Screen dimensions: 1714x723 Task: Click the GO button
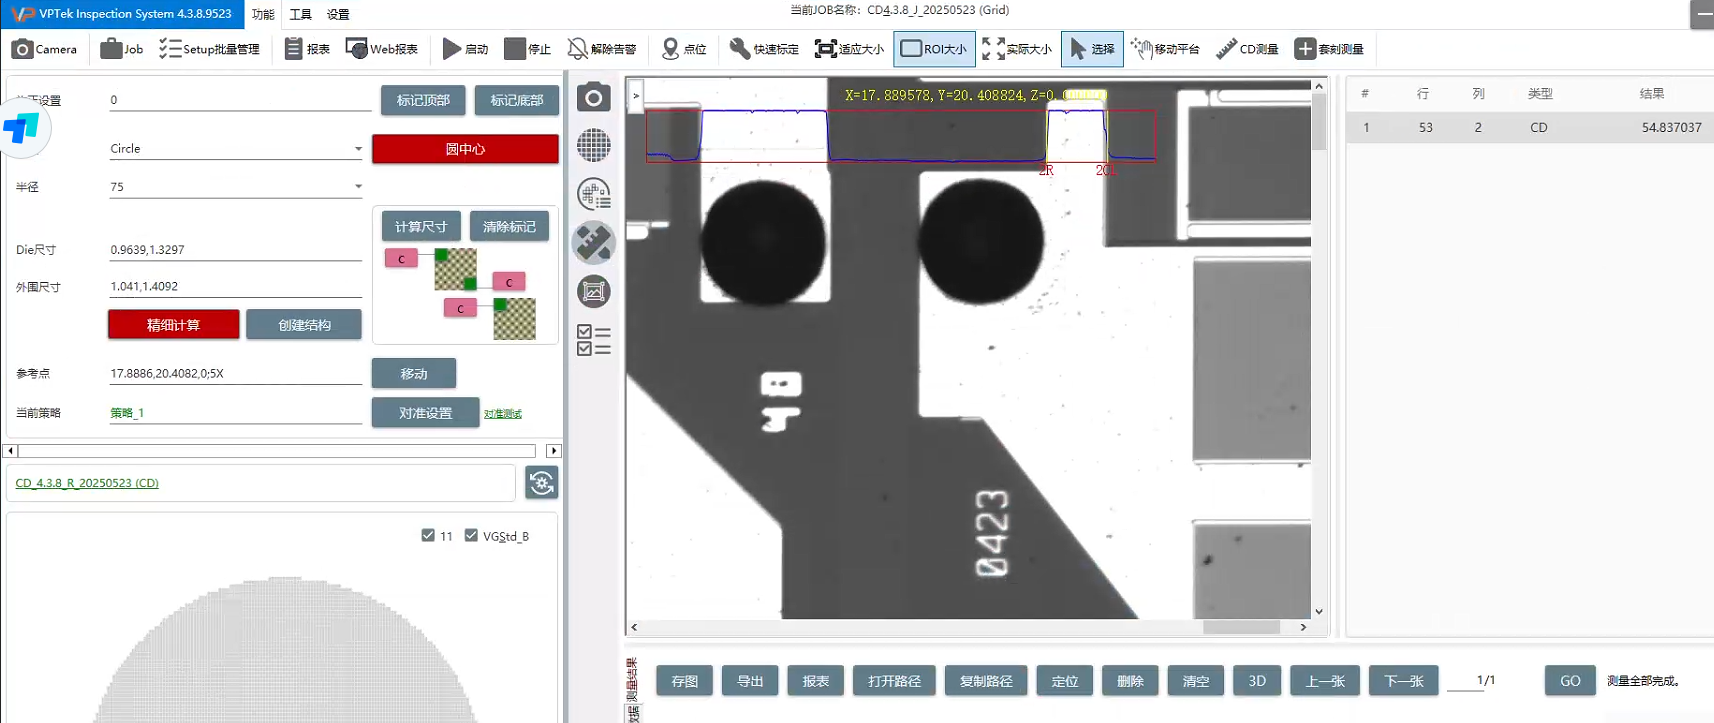click(x=1570, y=681)
